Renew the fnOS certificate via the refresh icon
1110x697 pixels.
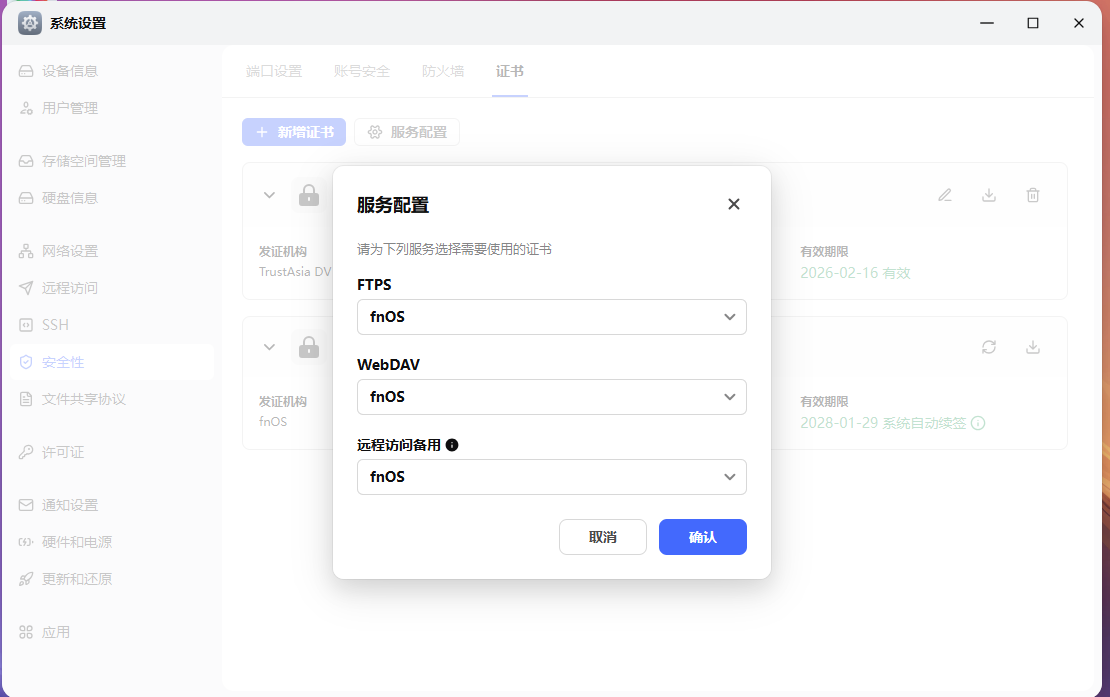coord(989,347)
